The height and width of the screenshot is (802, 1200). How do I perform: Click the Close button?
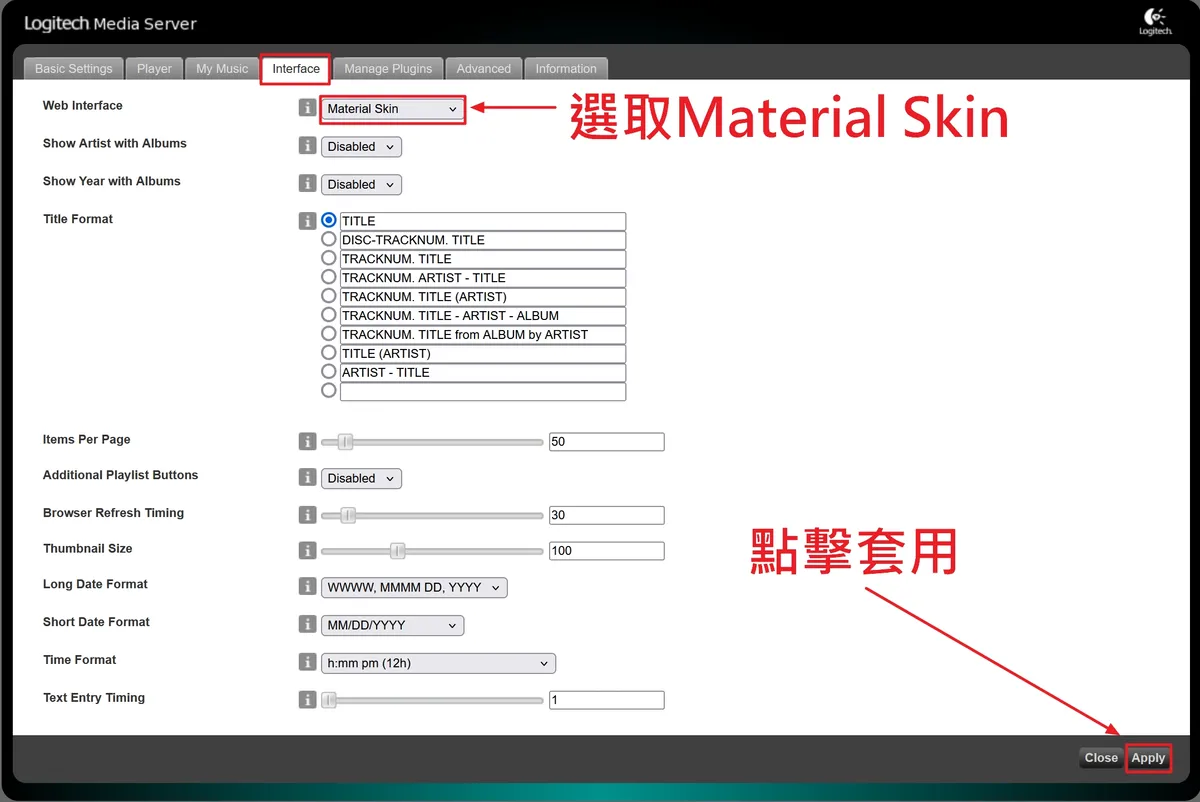tap(1101, 758)
